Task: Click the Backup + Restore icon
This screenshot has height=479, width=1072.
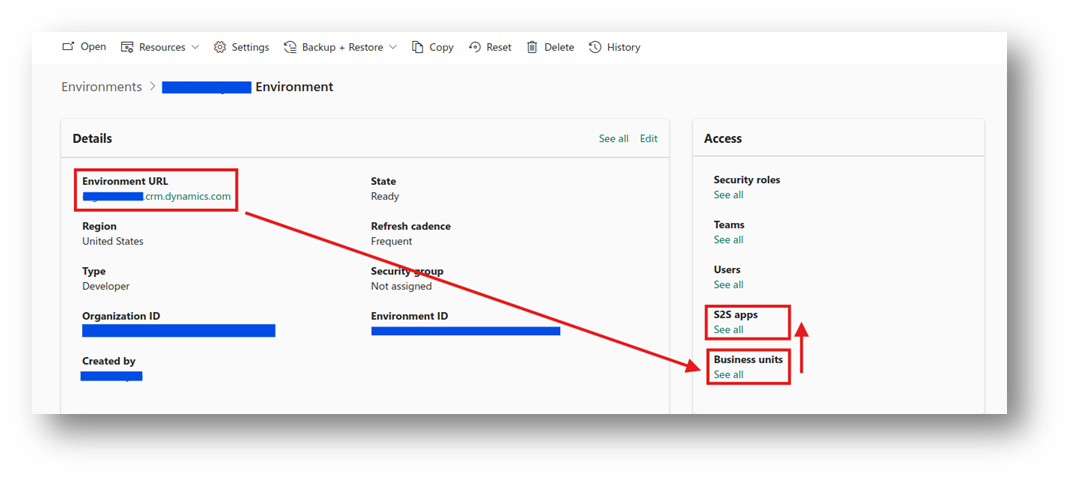Action: (x=290, y=47)
